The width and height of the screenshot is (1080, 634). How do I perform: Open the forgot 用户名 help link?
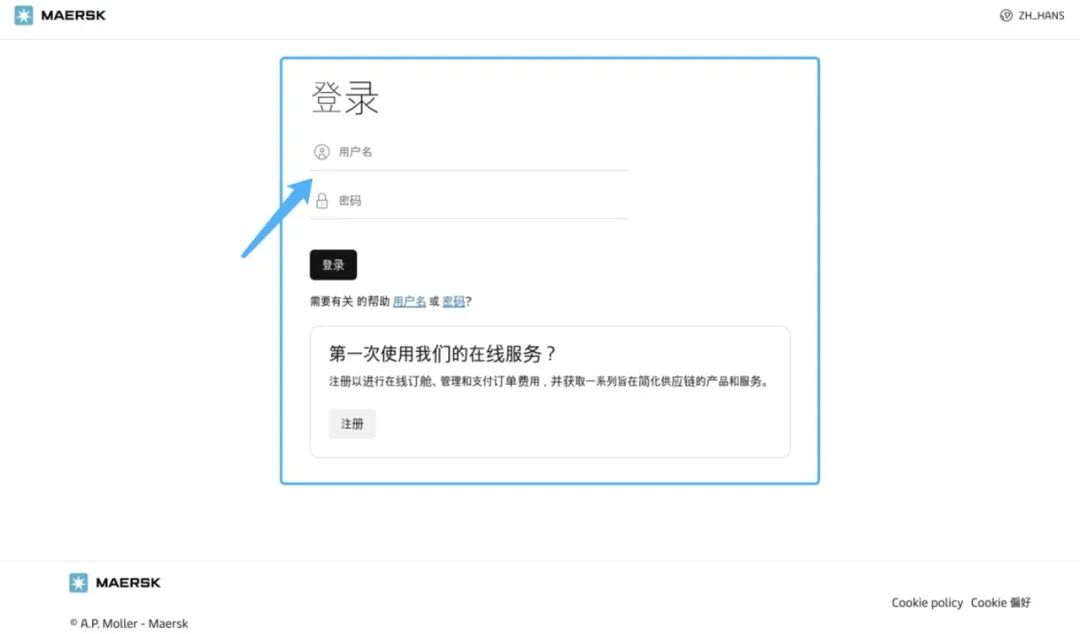409,301
